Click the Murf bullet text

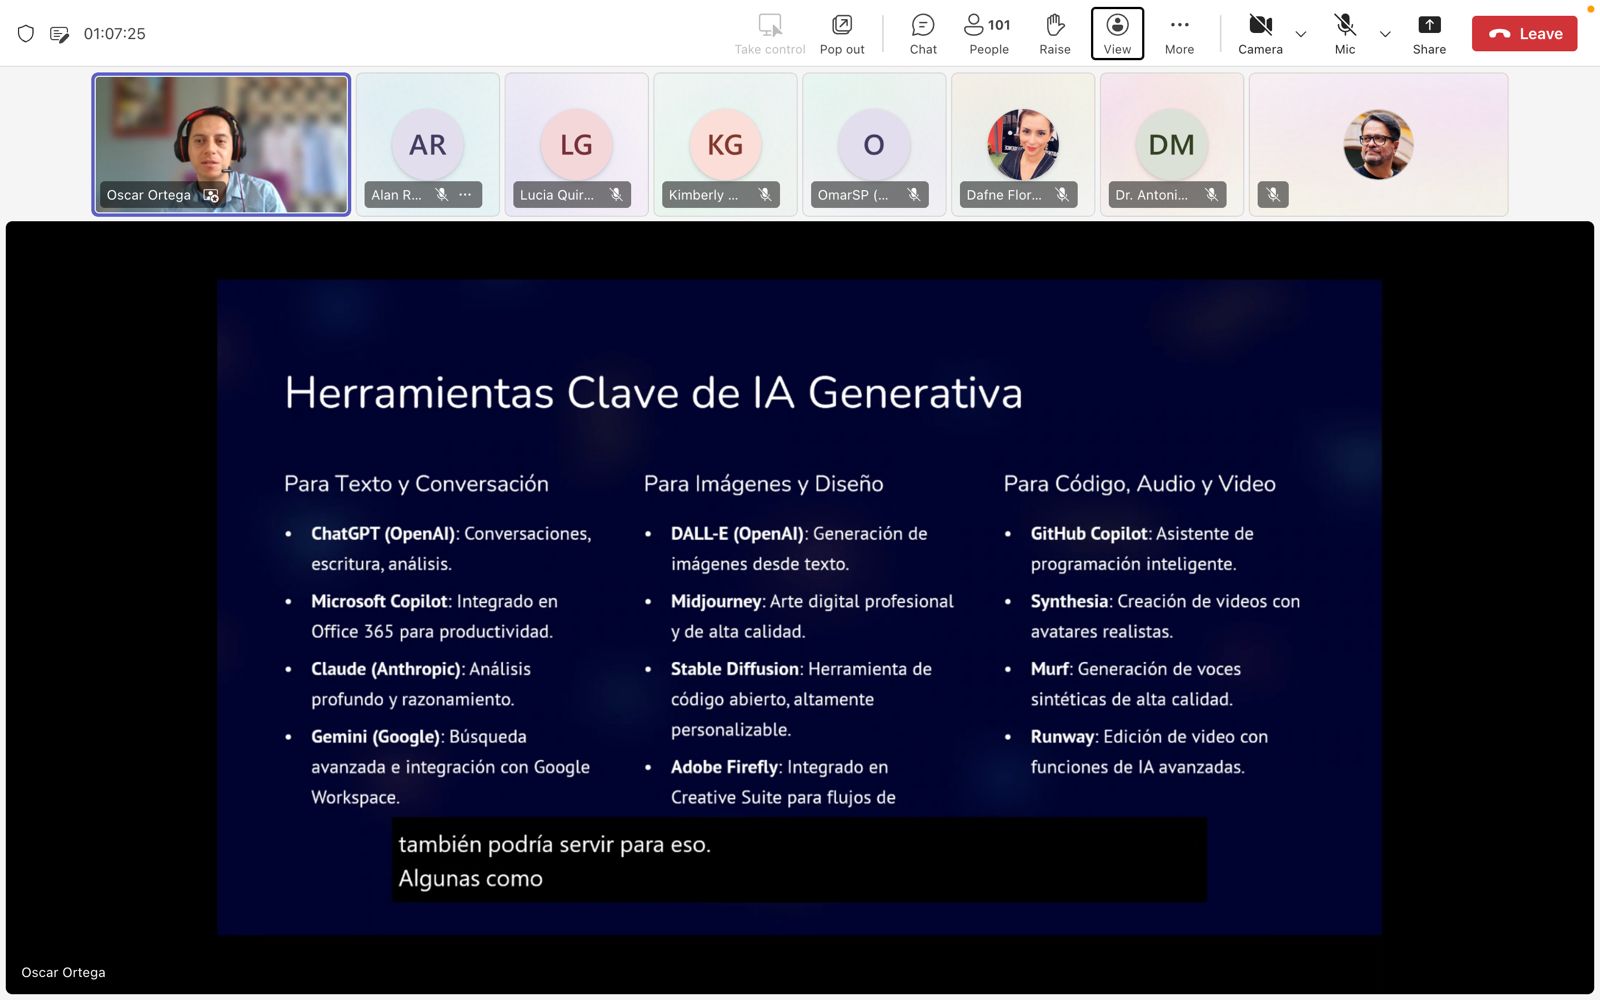(1136, 684)
